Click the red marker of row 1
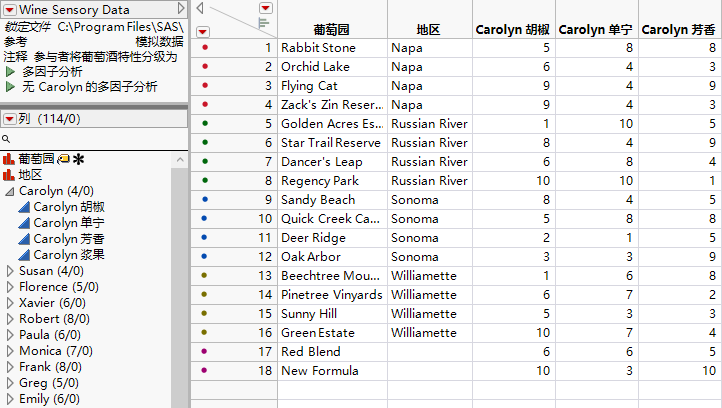722x408 pixels. pyautogui.click(x=205, y=47)
